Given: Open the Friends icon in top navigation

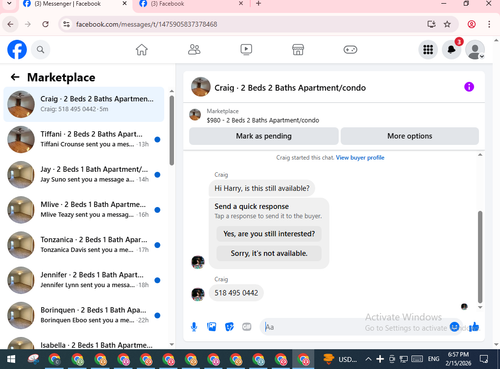Looking at the screenshot, I should point(194,50).
